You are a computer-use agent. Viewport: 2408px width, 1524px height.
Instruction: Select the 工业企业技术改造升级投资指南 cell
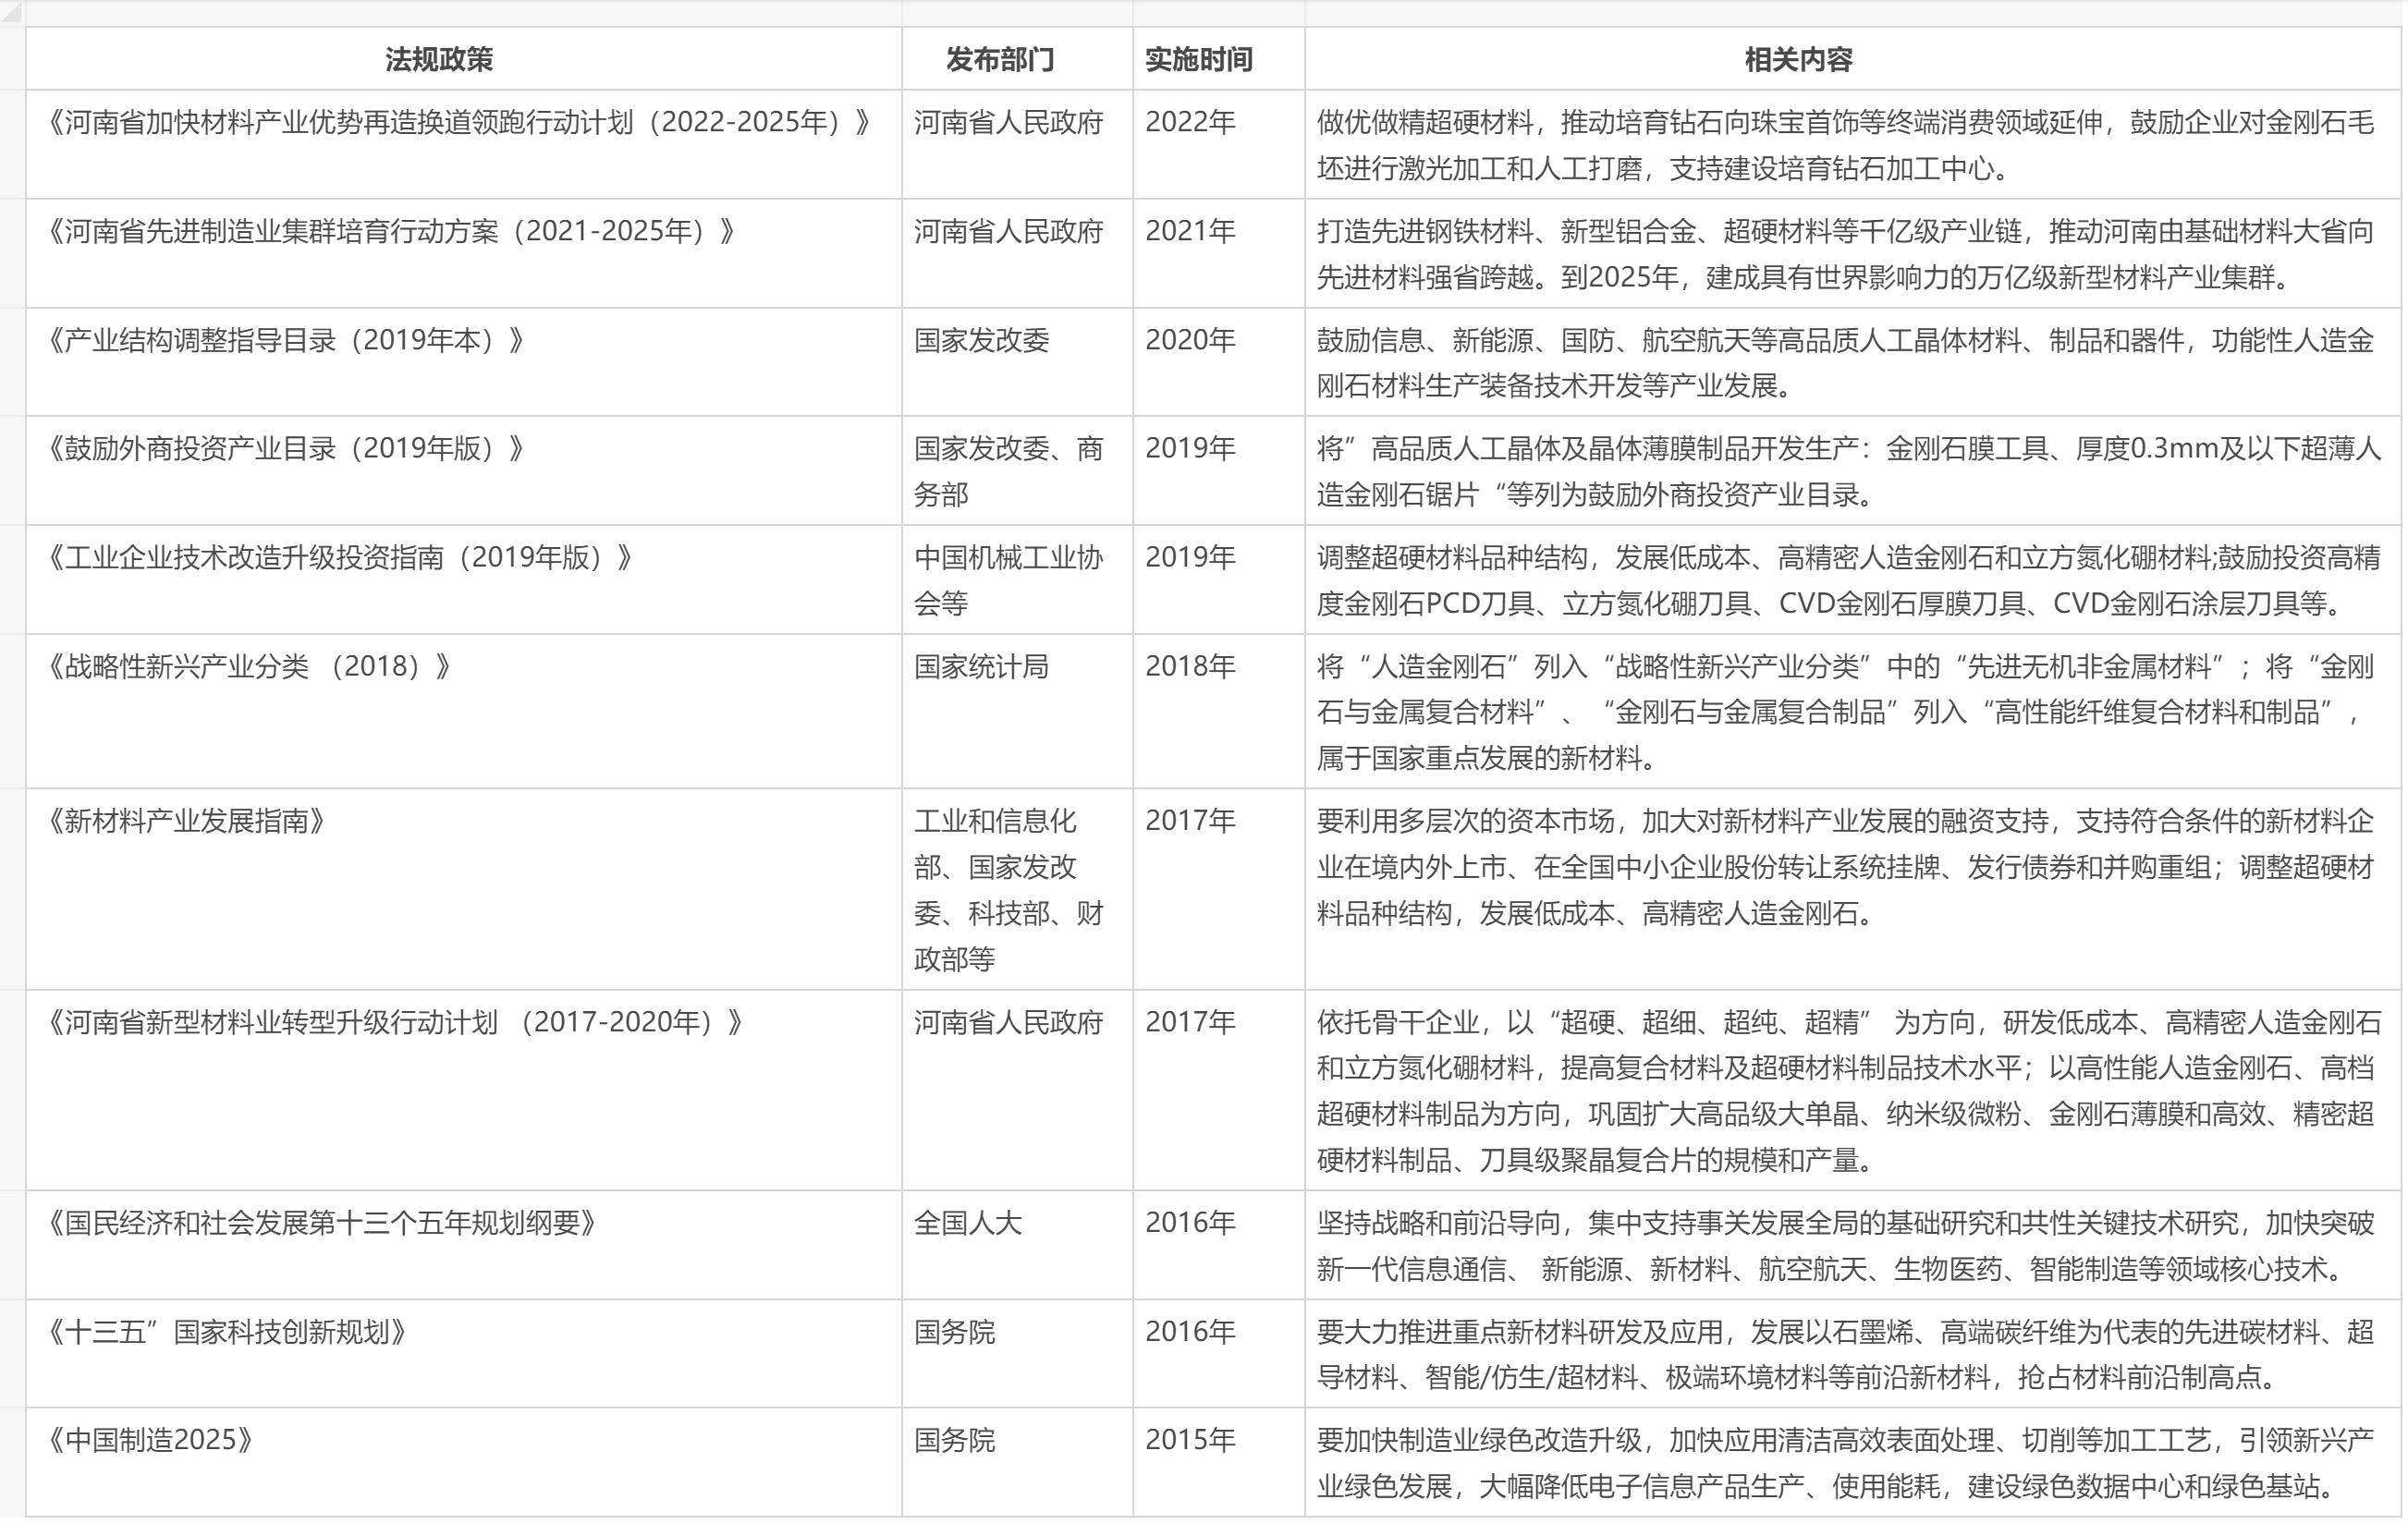point(464,580)
